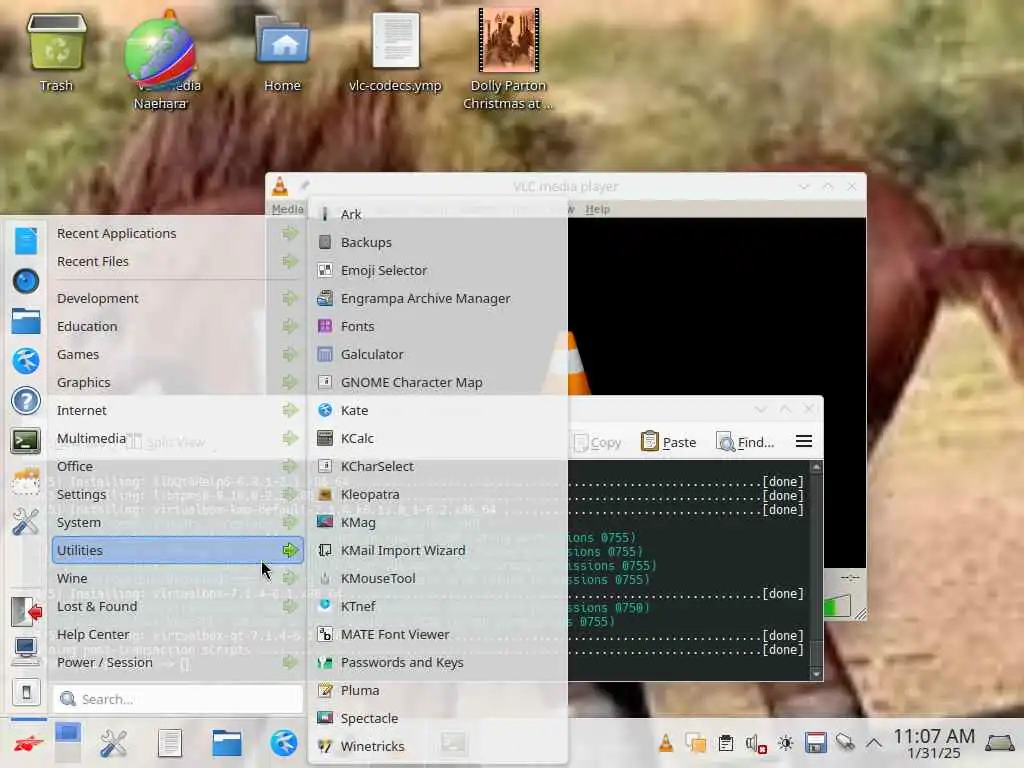Open Help Center from the launcher
Image resolution: width=1024 pixels, height=768 pixels.
178,635
